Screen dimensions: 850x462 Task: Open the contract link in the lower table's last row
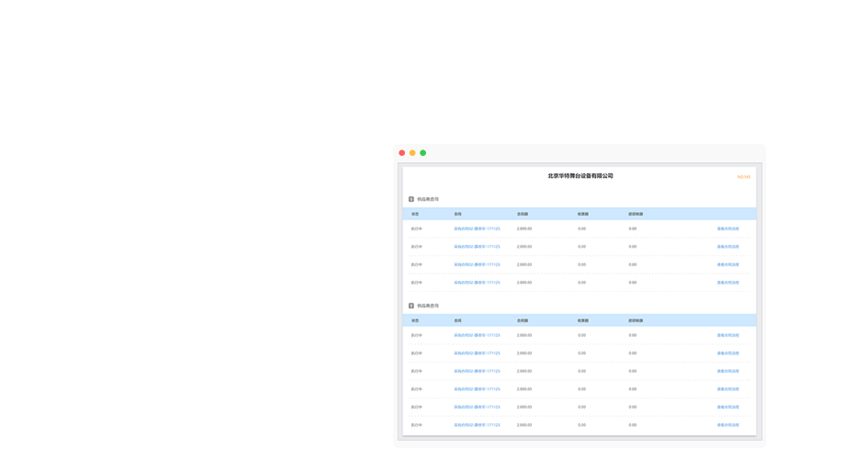point(477,425)
